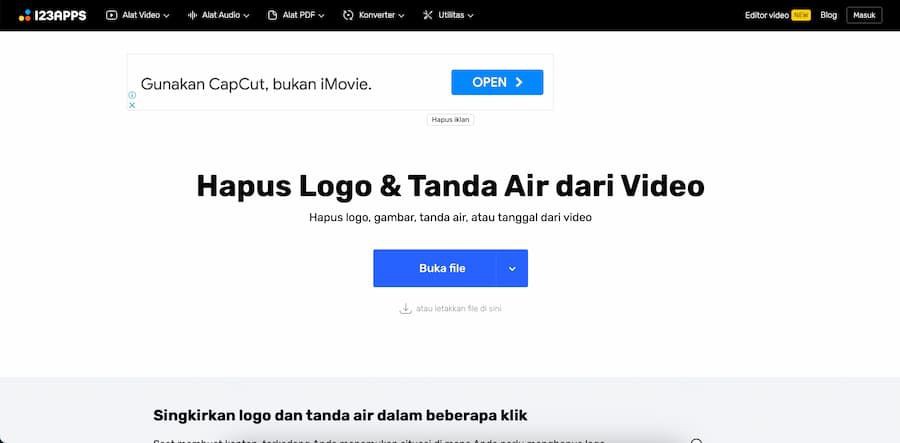The width and height of the screenshot is (900, 443).
Task: Click the download icon under Buka file
Action: pos(405,309)
